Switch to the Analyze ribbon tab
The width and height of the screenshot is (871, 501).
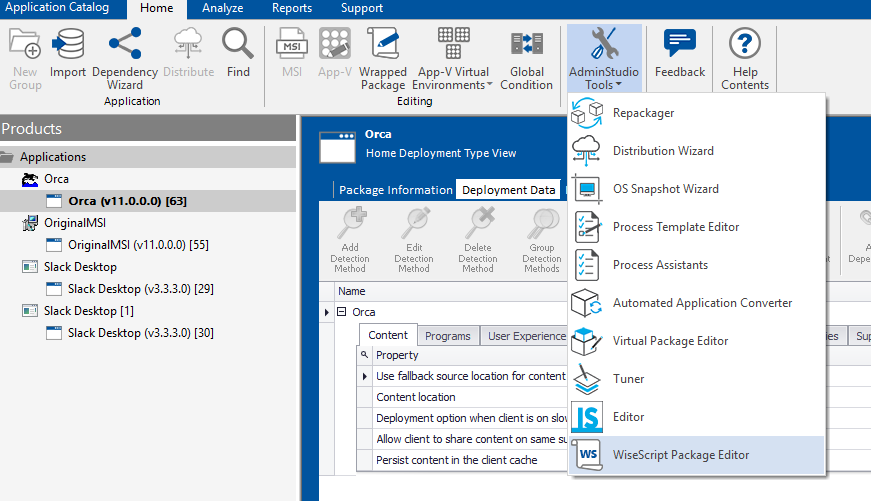pyautogui.click(x=222, y=9)
